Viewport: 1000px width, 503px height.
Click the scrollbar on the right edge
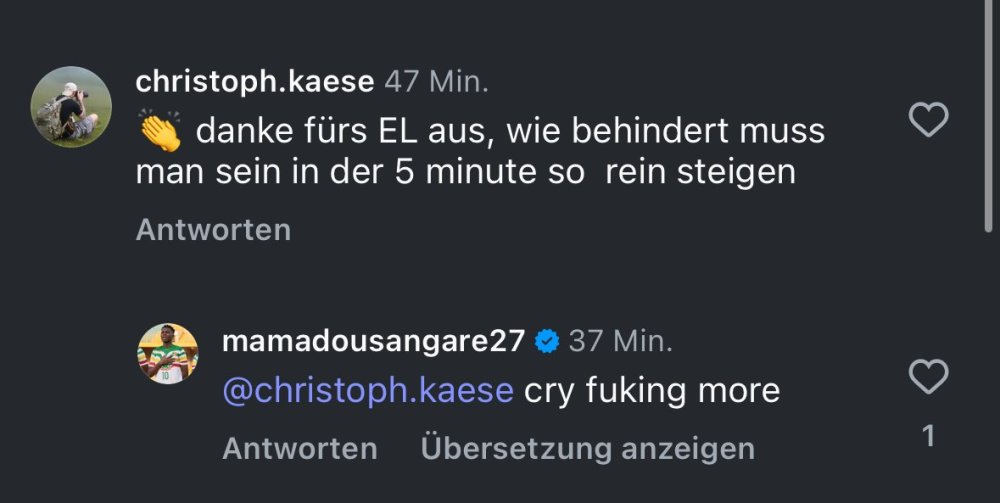click(x=988, y=120)
